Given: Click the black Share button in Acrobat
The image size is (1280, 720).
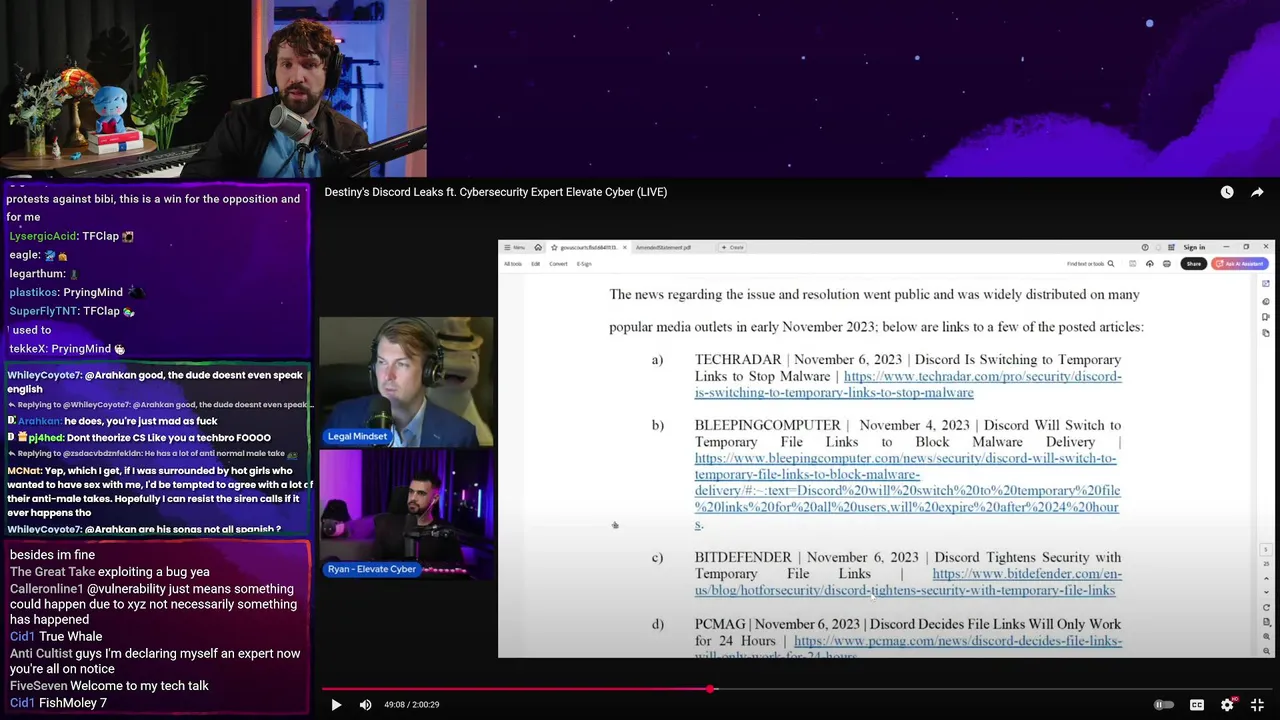Looking at the screenshot, I should pyautogui.click(x=1194, y=264).
